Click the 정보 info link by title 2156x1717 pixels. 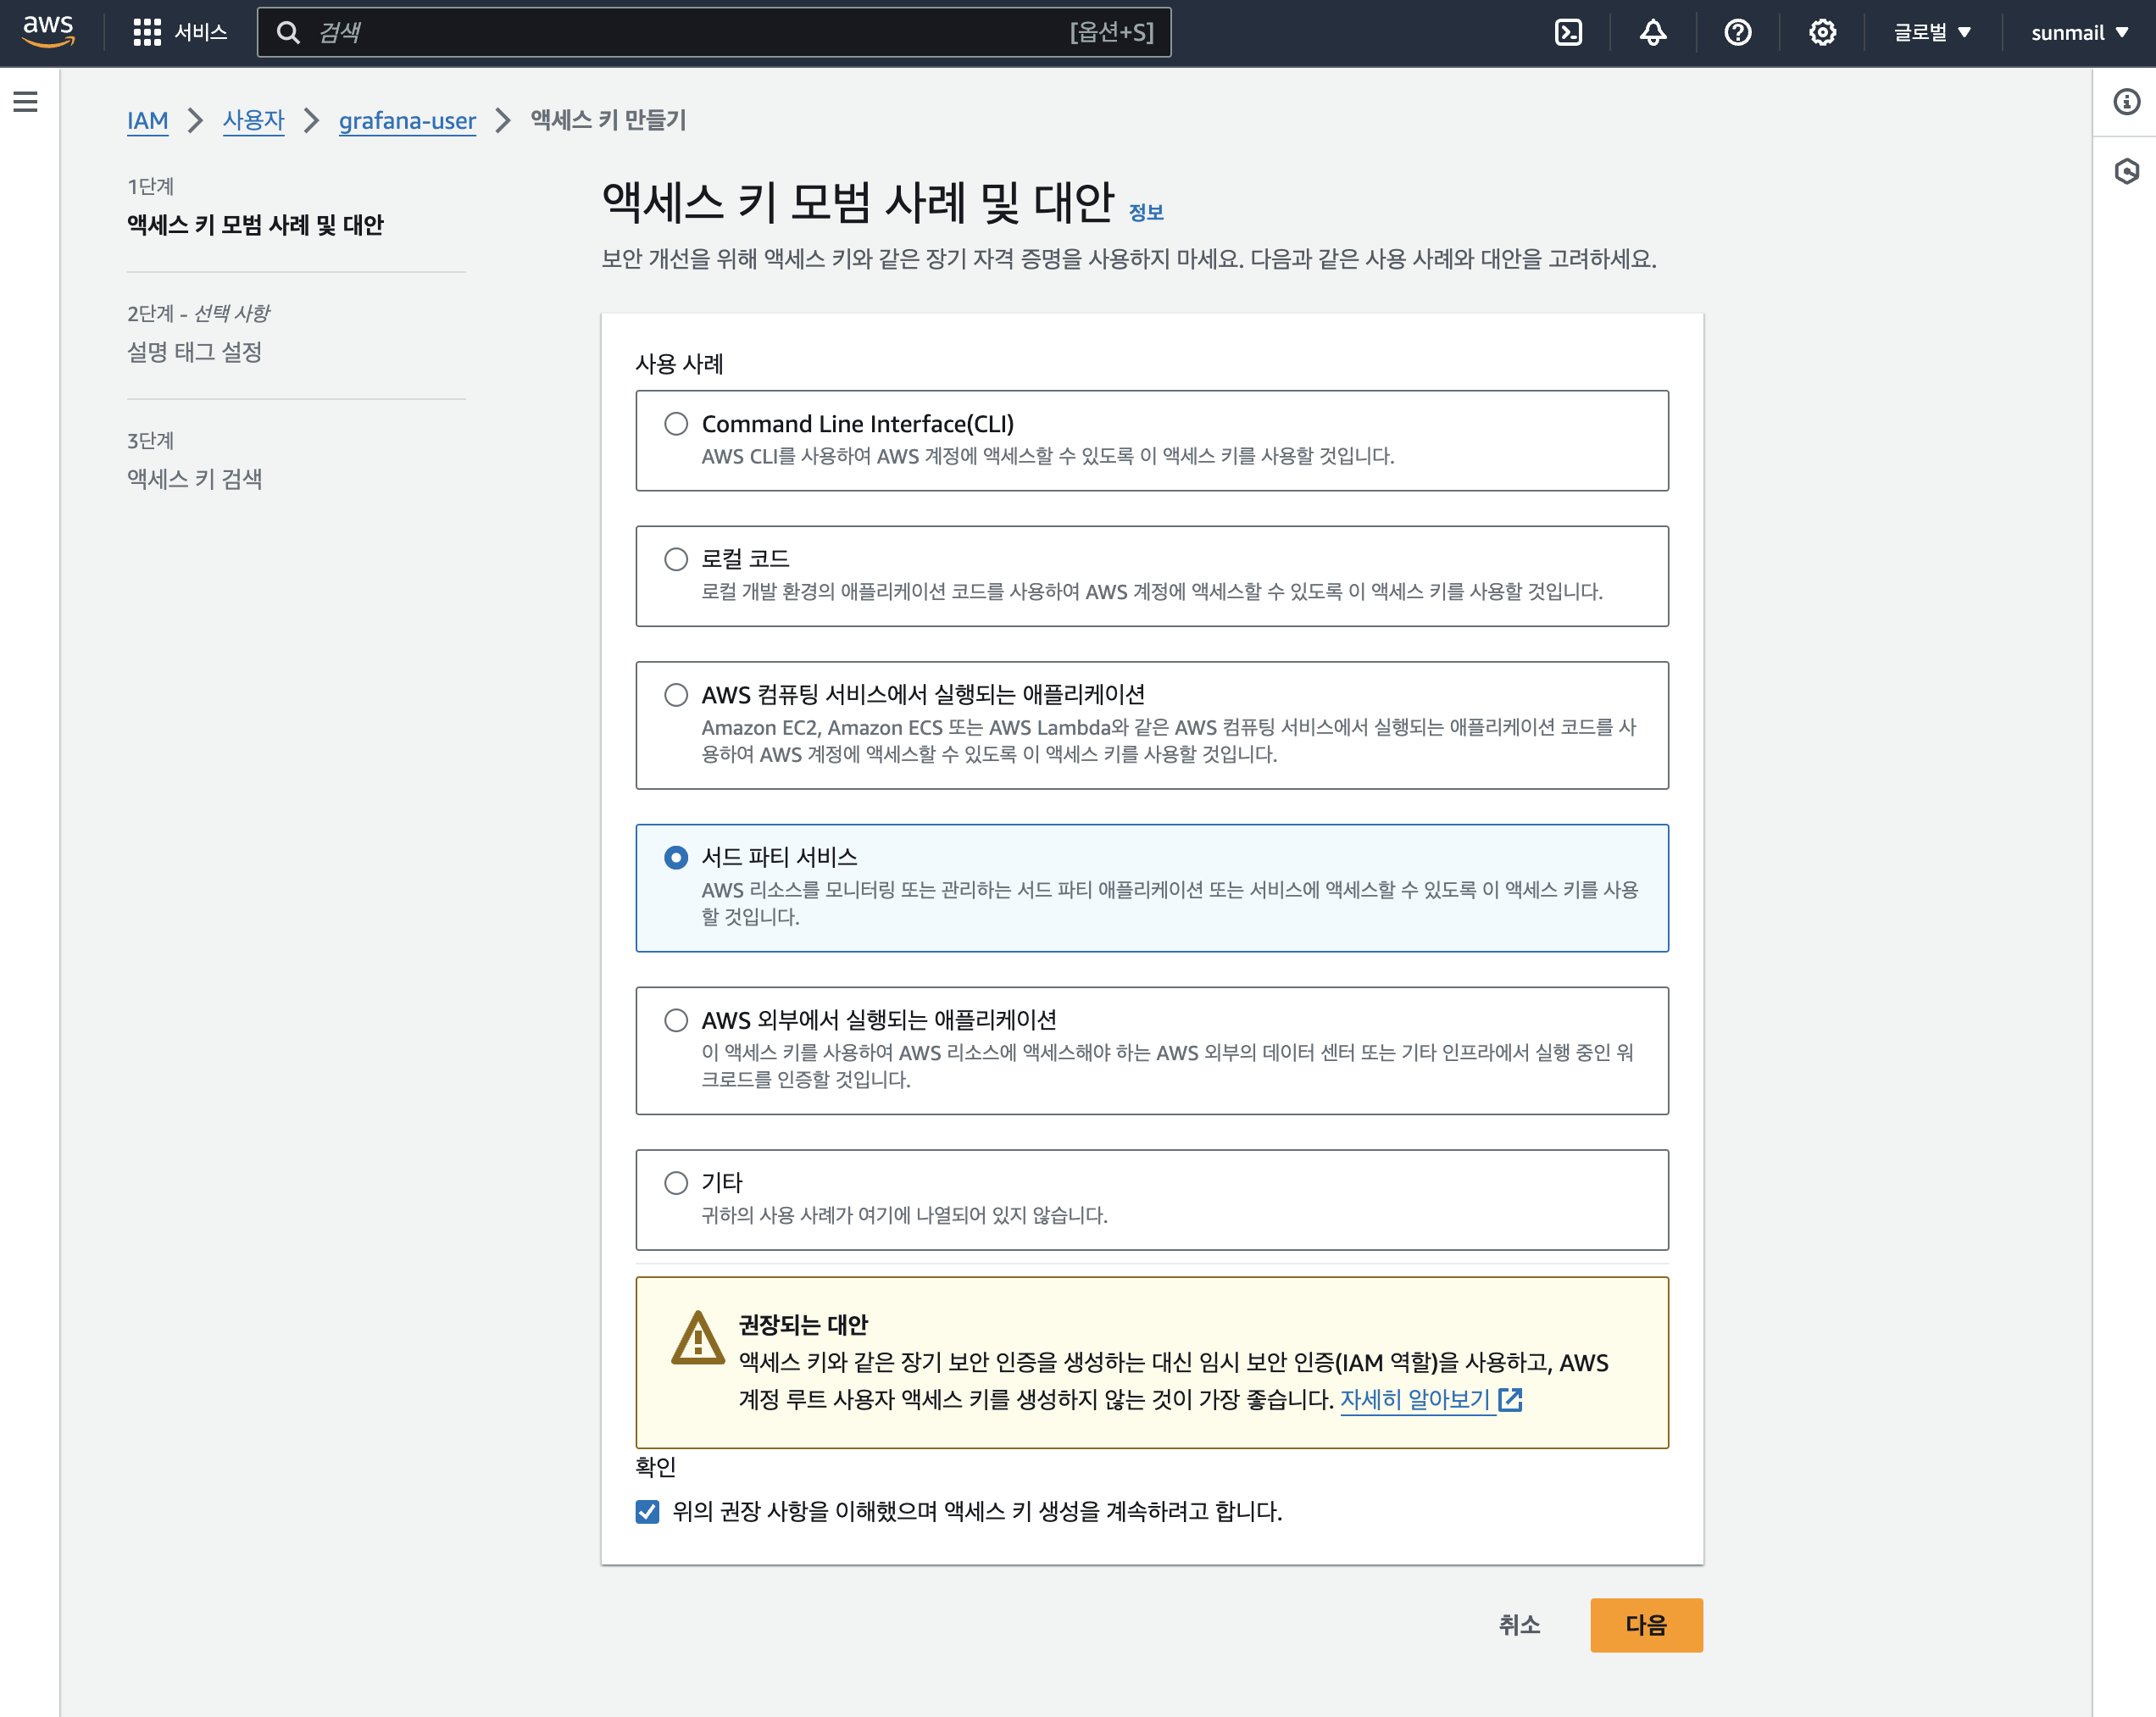pos(1146,212)
